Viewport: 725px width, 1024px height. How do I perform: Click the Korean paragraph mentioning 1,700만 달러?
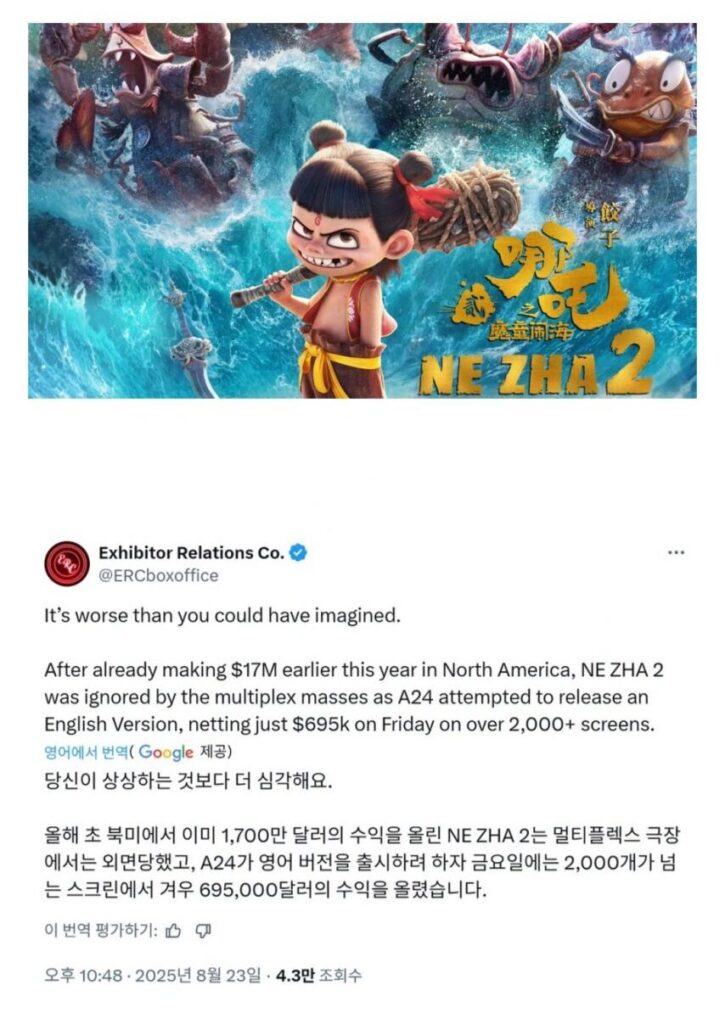(361, 862)
